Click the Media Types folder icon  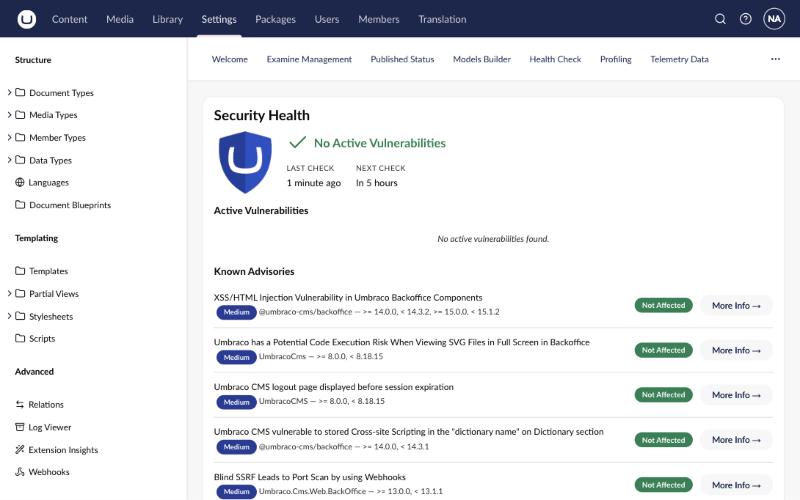click(x=20, y=115)
